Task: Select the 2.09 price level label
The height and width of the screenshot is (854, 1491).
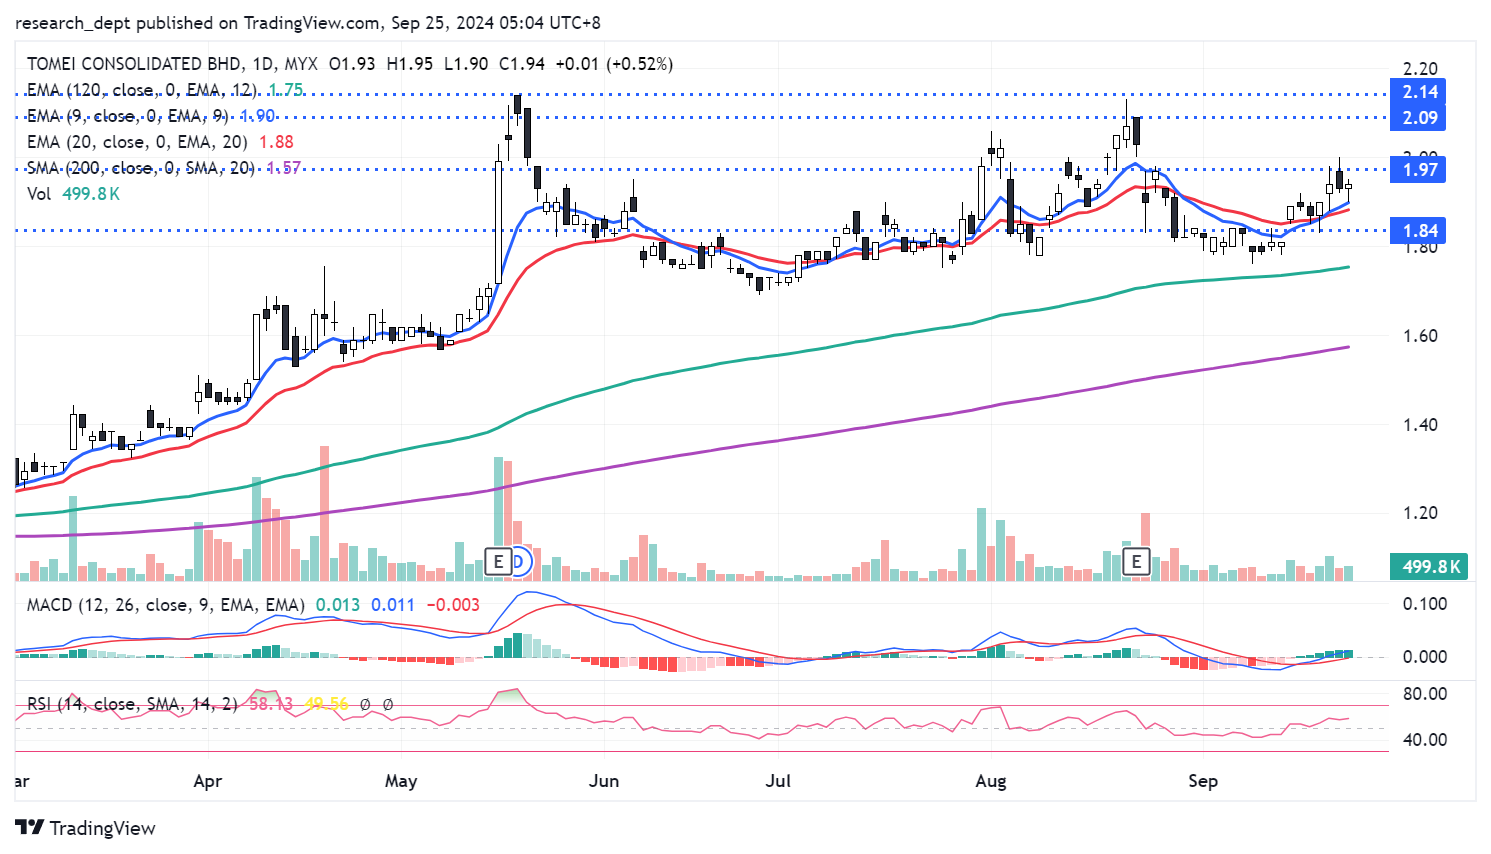Action: pyautogui.click(x=1419, y=118)
